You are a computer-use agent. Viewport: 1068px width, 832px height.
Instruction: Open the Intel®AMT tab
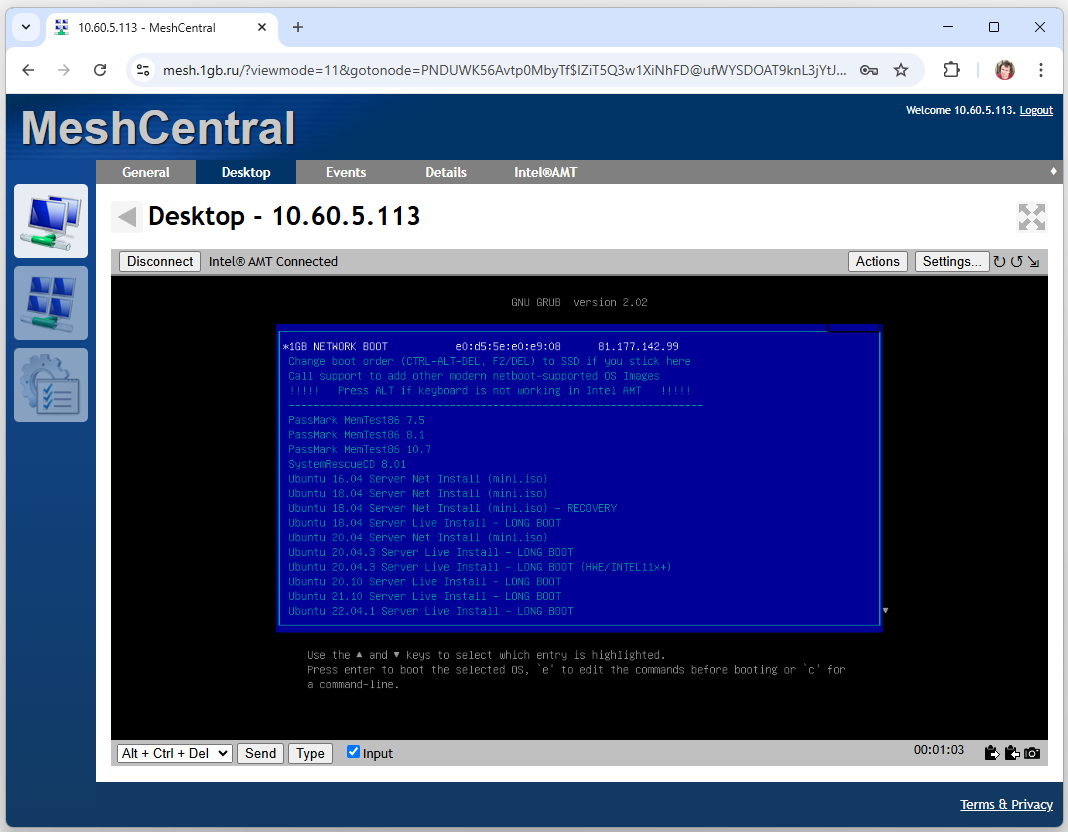coord(545,172)
